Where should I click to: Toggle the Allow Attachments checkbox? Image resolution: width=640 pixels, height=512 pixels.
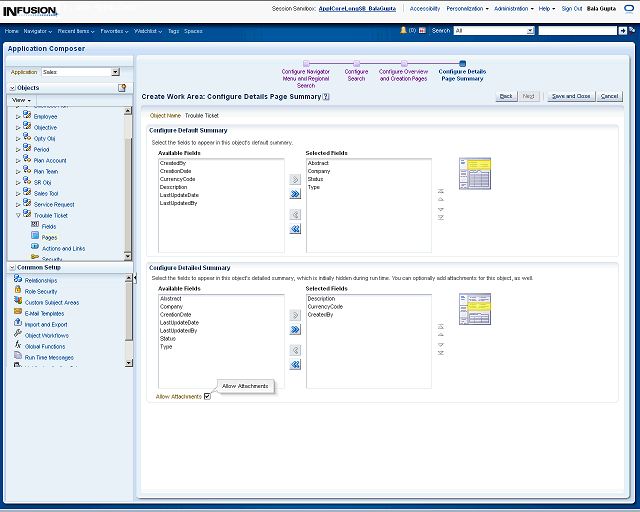(x=207, y=397)
